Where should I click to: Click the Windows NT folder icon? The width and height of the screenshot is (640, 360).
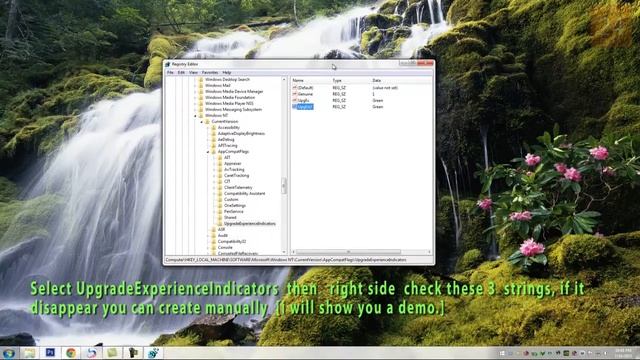pos(200,116)
